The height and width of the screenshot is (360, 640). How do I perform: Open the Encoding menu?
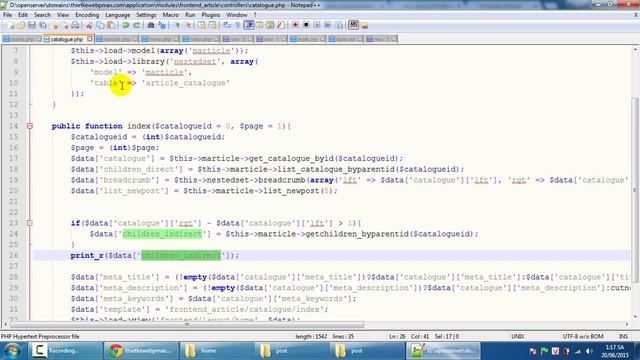click(87, 15)
